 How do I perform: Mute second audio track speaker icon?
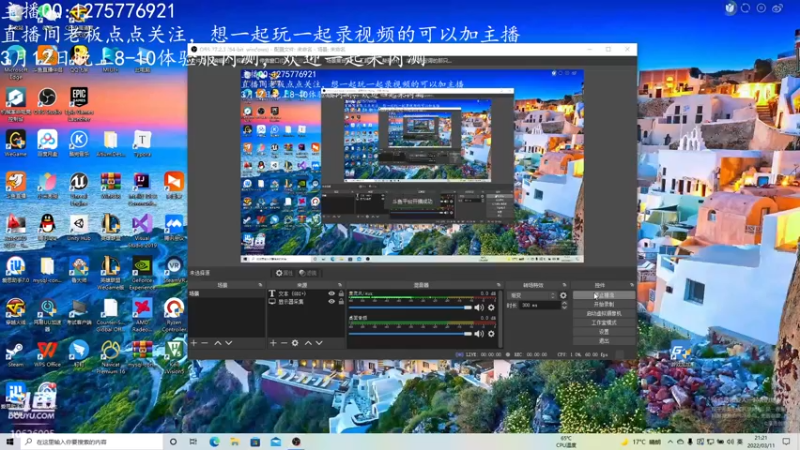click(x=479, y=334)
